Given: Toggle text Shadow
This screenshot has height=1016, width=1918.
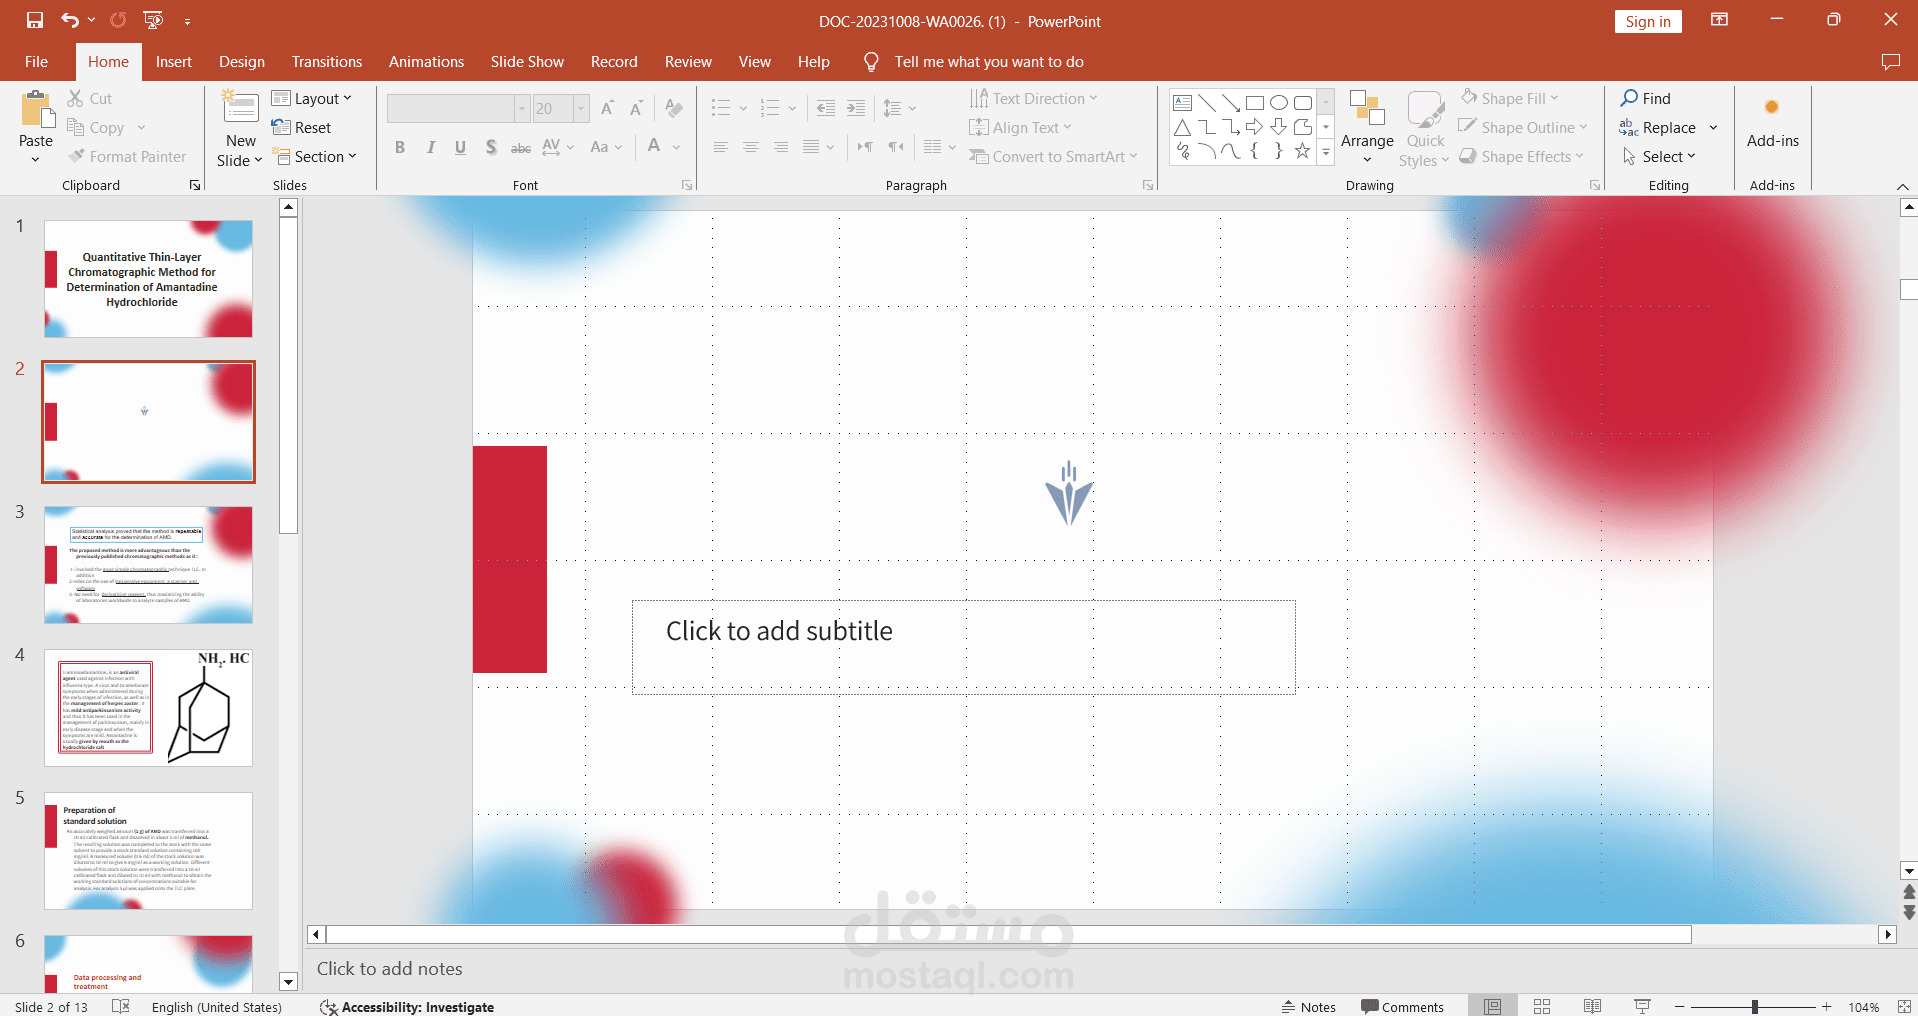Looking at the screenshot, I should [x=491, y=147].
